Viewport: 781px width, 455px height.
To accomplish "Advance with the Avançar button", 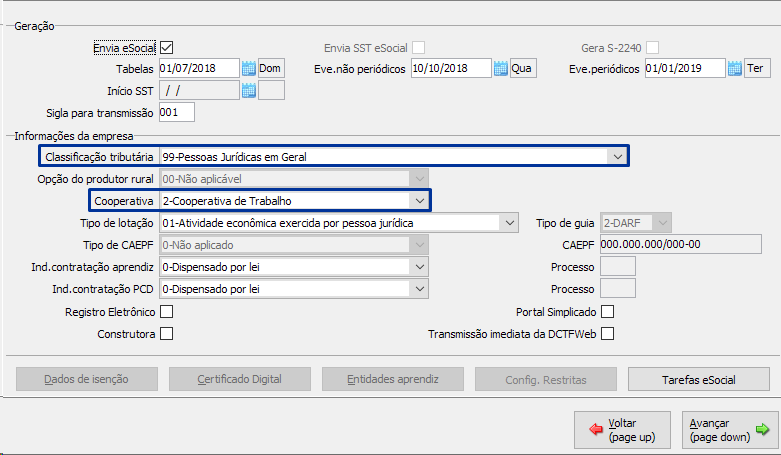I will point(730,430).
